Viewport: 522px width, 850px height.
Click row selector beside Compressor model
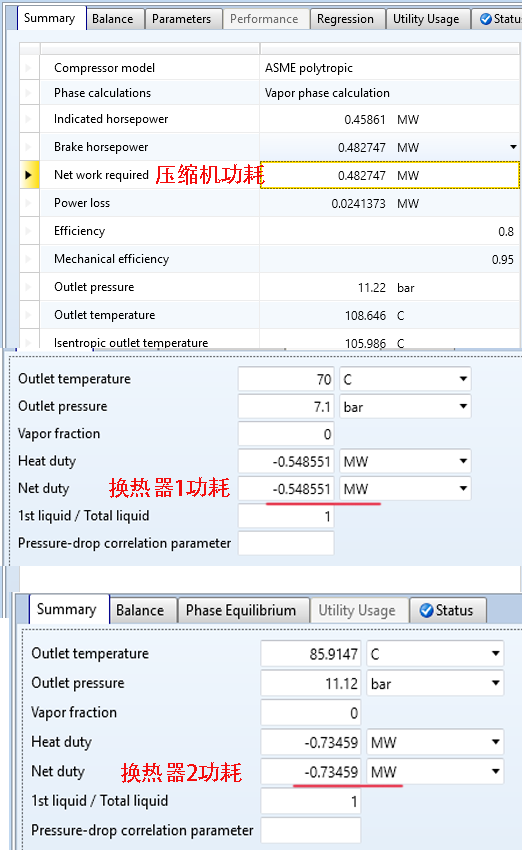coord(29,68)
